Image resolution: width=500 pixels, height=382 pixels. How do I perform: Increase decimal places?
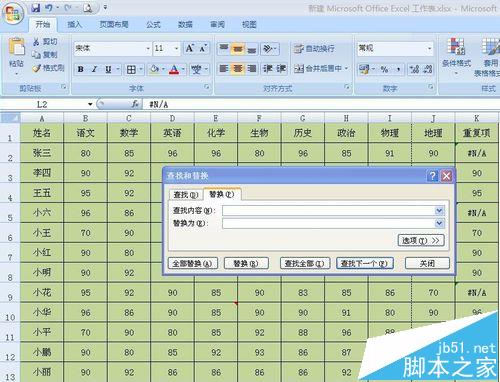[x=414, y=69]
